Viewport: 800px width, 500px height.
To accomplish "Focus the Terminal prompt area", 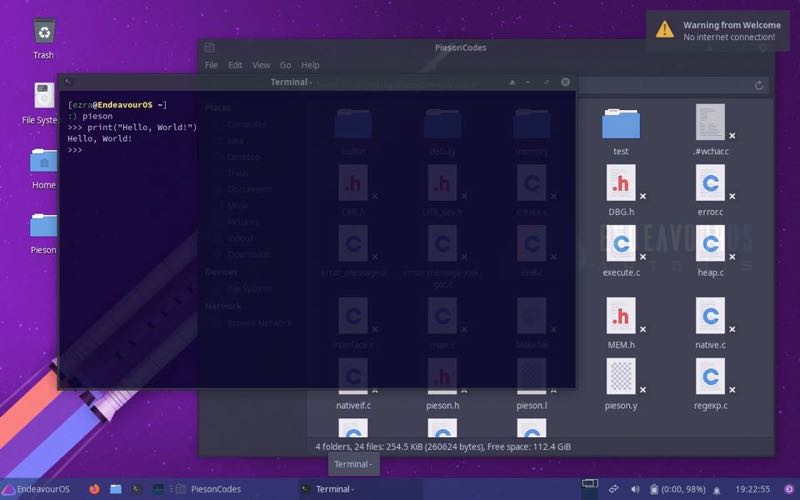I will (317, 239).
